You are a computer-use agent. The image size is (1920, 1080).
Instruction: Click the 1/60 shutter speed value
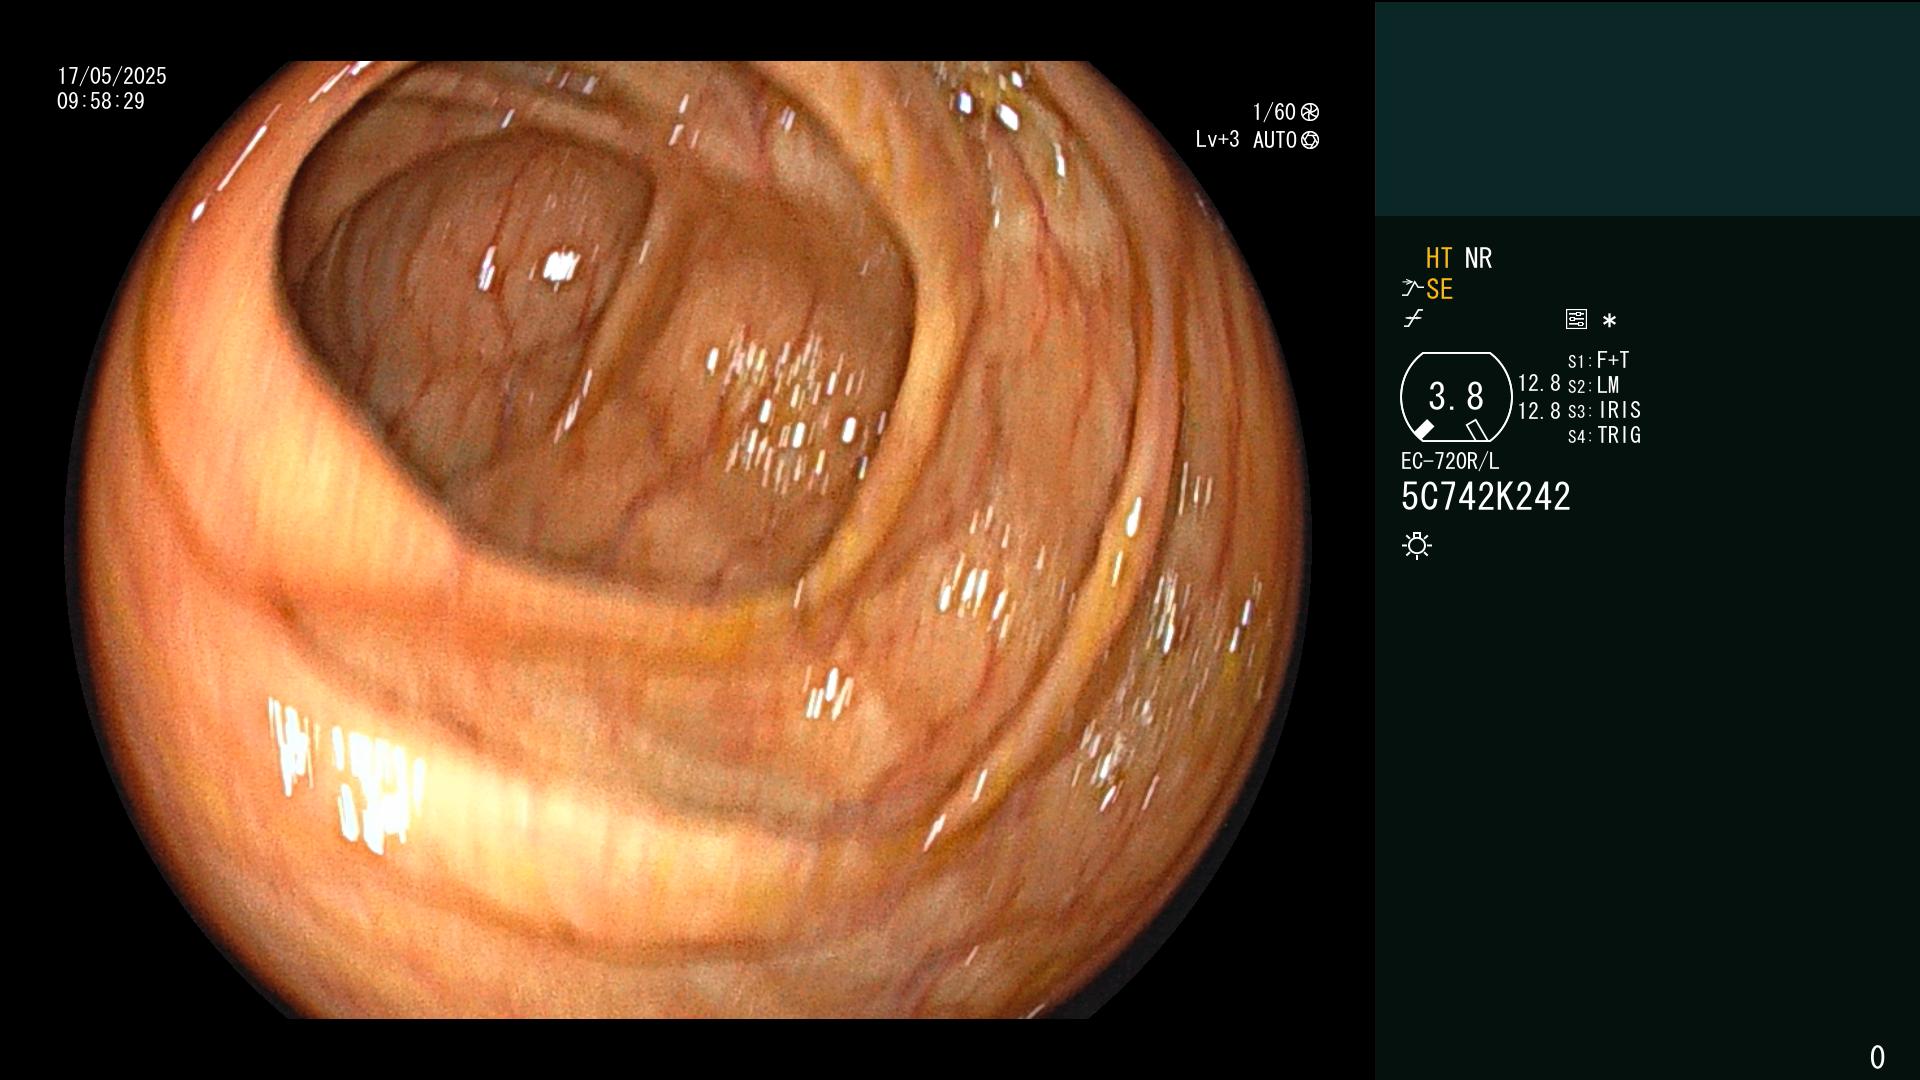pos(1274,112)
